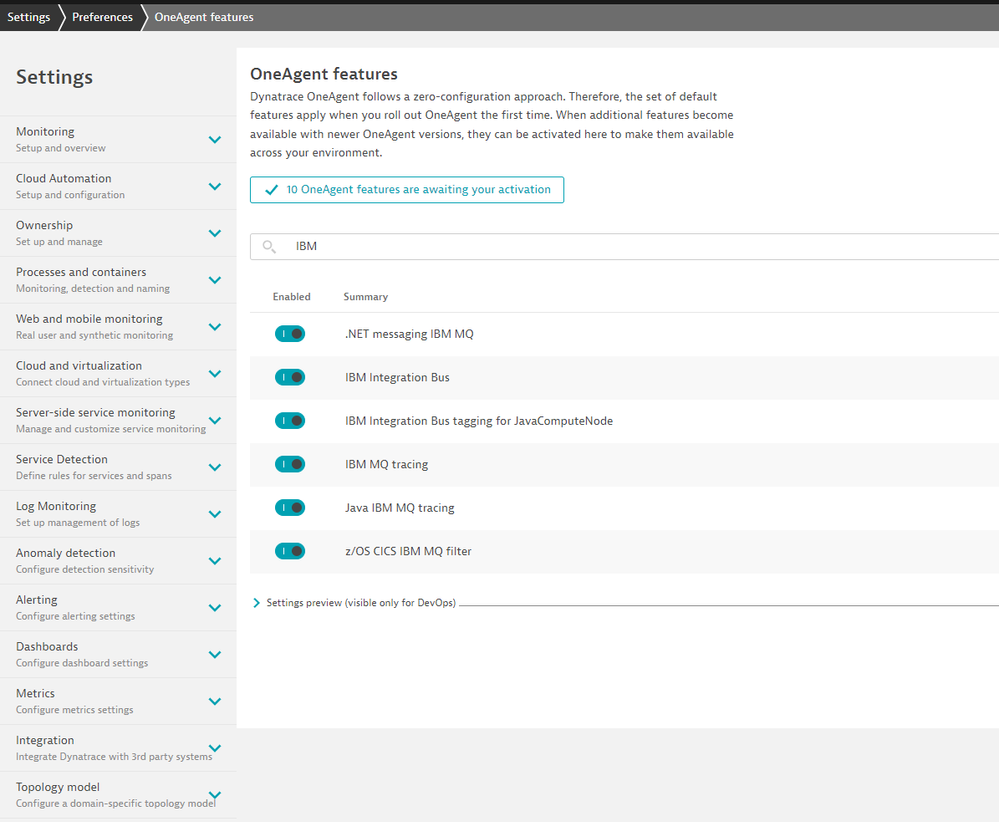Sort by the Summary column header
The height and width of the screenshot is (822, 999).
pos(366,297)
